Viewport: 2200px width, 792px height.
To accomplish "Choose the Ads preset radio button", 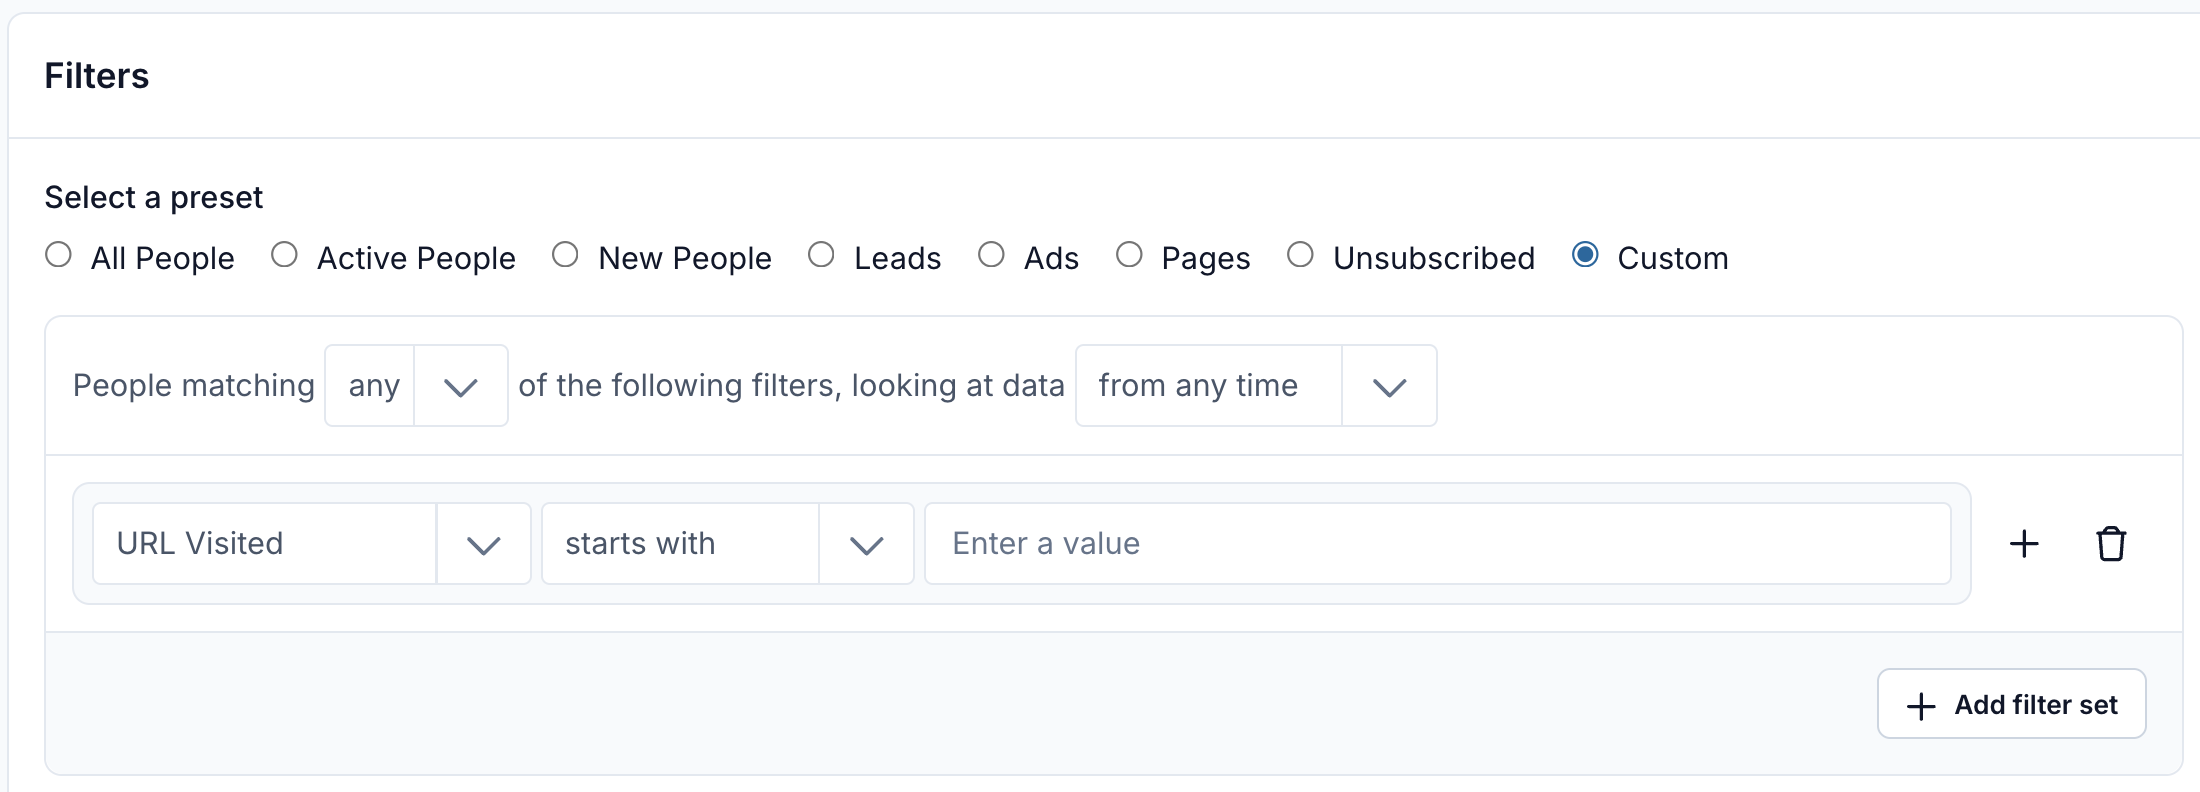I will coord(992,255).
